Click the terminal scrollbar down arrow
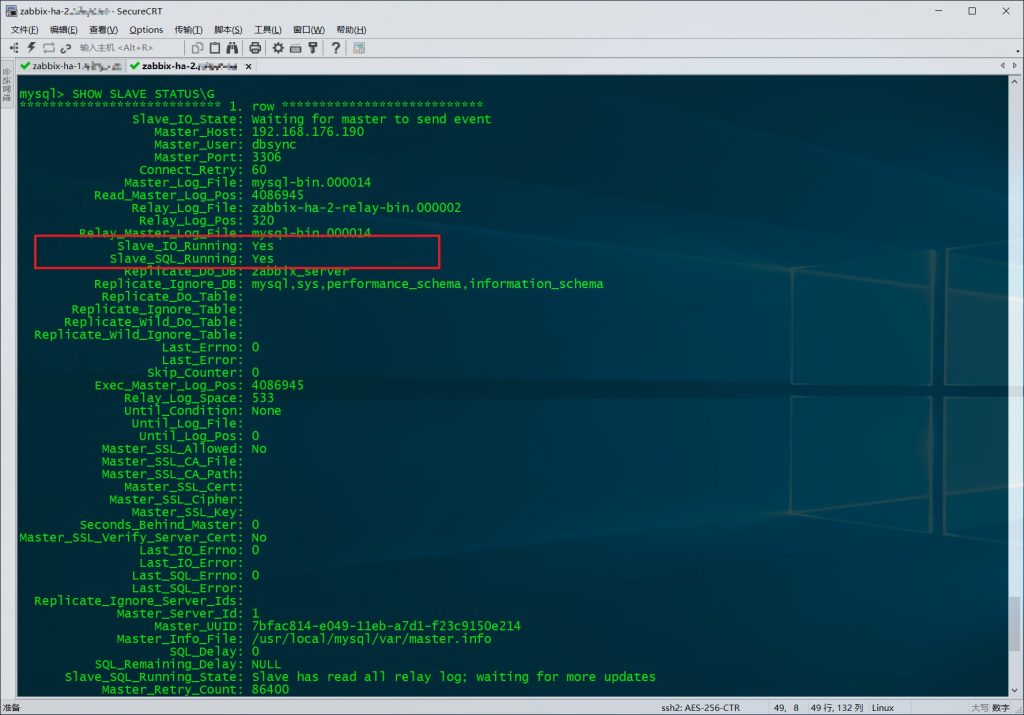Screen dimensions: 1024x715 point(1014,690)
